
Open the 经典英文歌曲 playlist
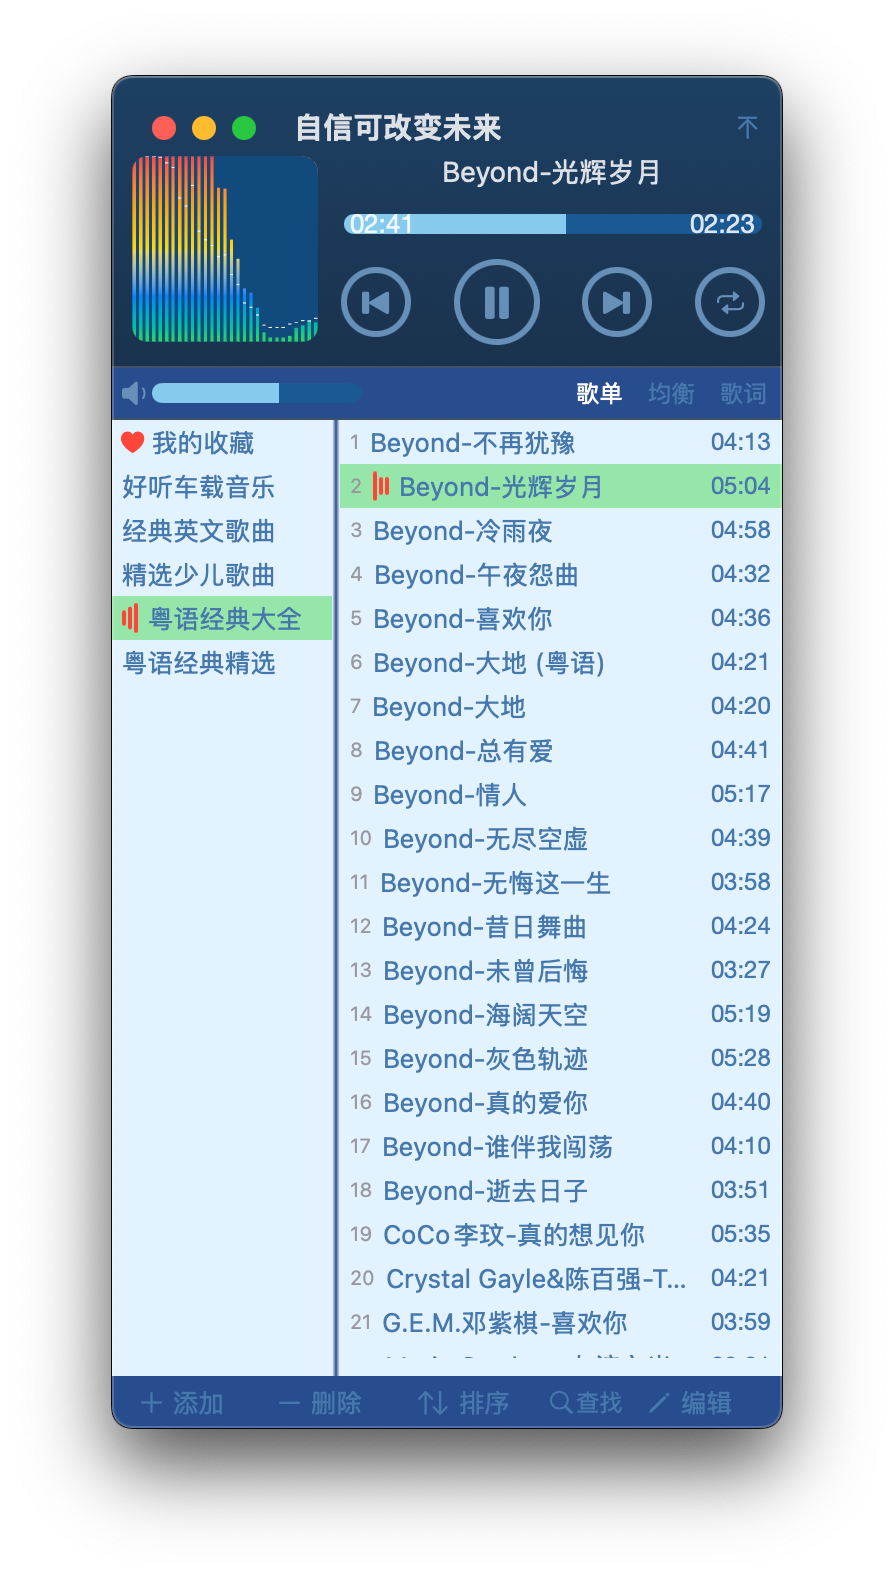click(222, 530)
